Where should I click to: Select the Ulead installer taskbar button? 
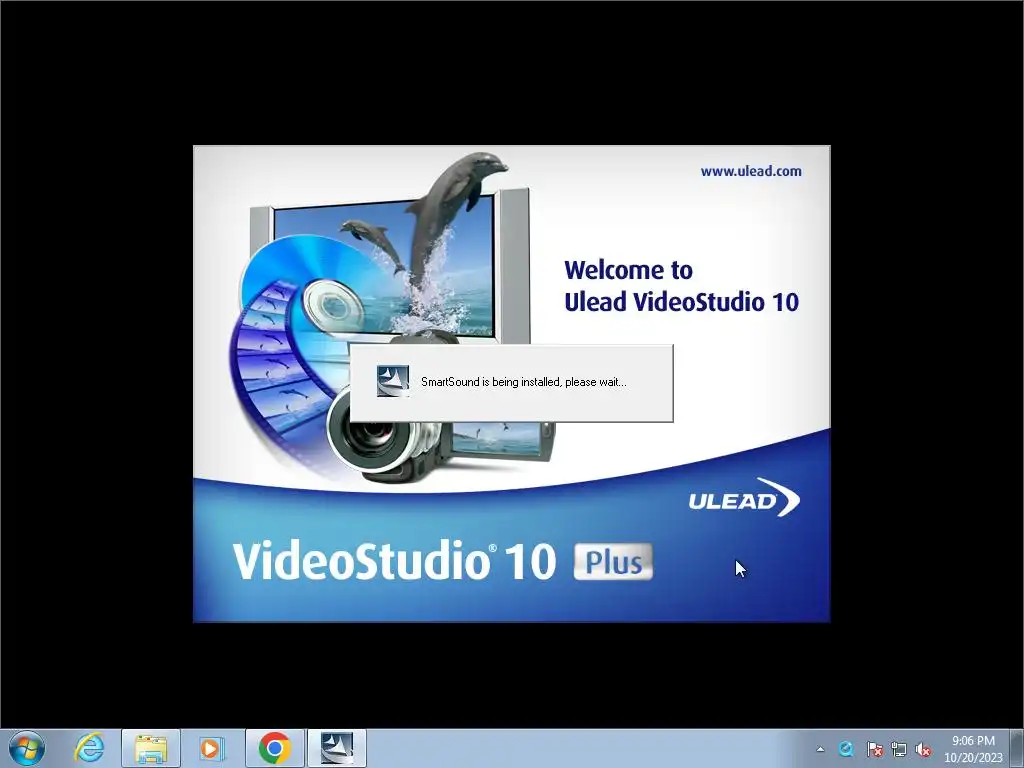(337, 748)
